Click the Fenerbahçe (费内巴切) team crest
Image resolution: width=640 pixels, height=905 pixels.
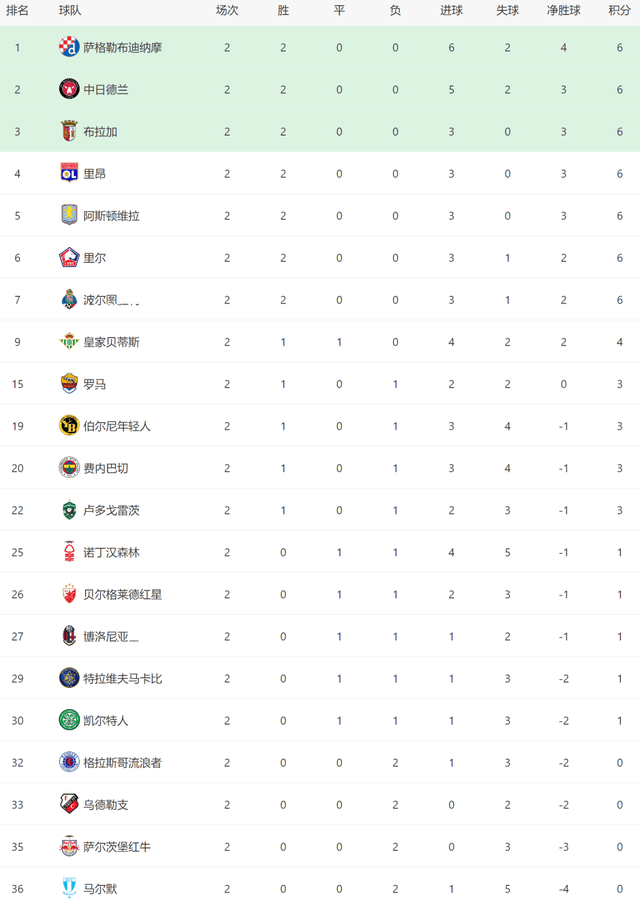pos(69,468)
